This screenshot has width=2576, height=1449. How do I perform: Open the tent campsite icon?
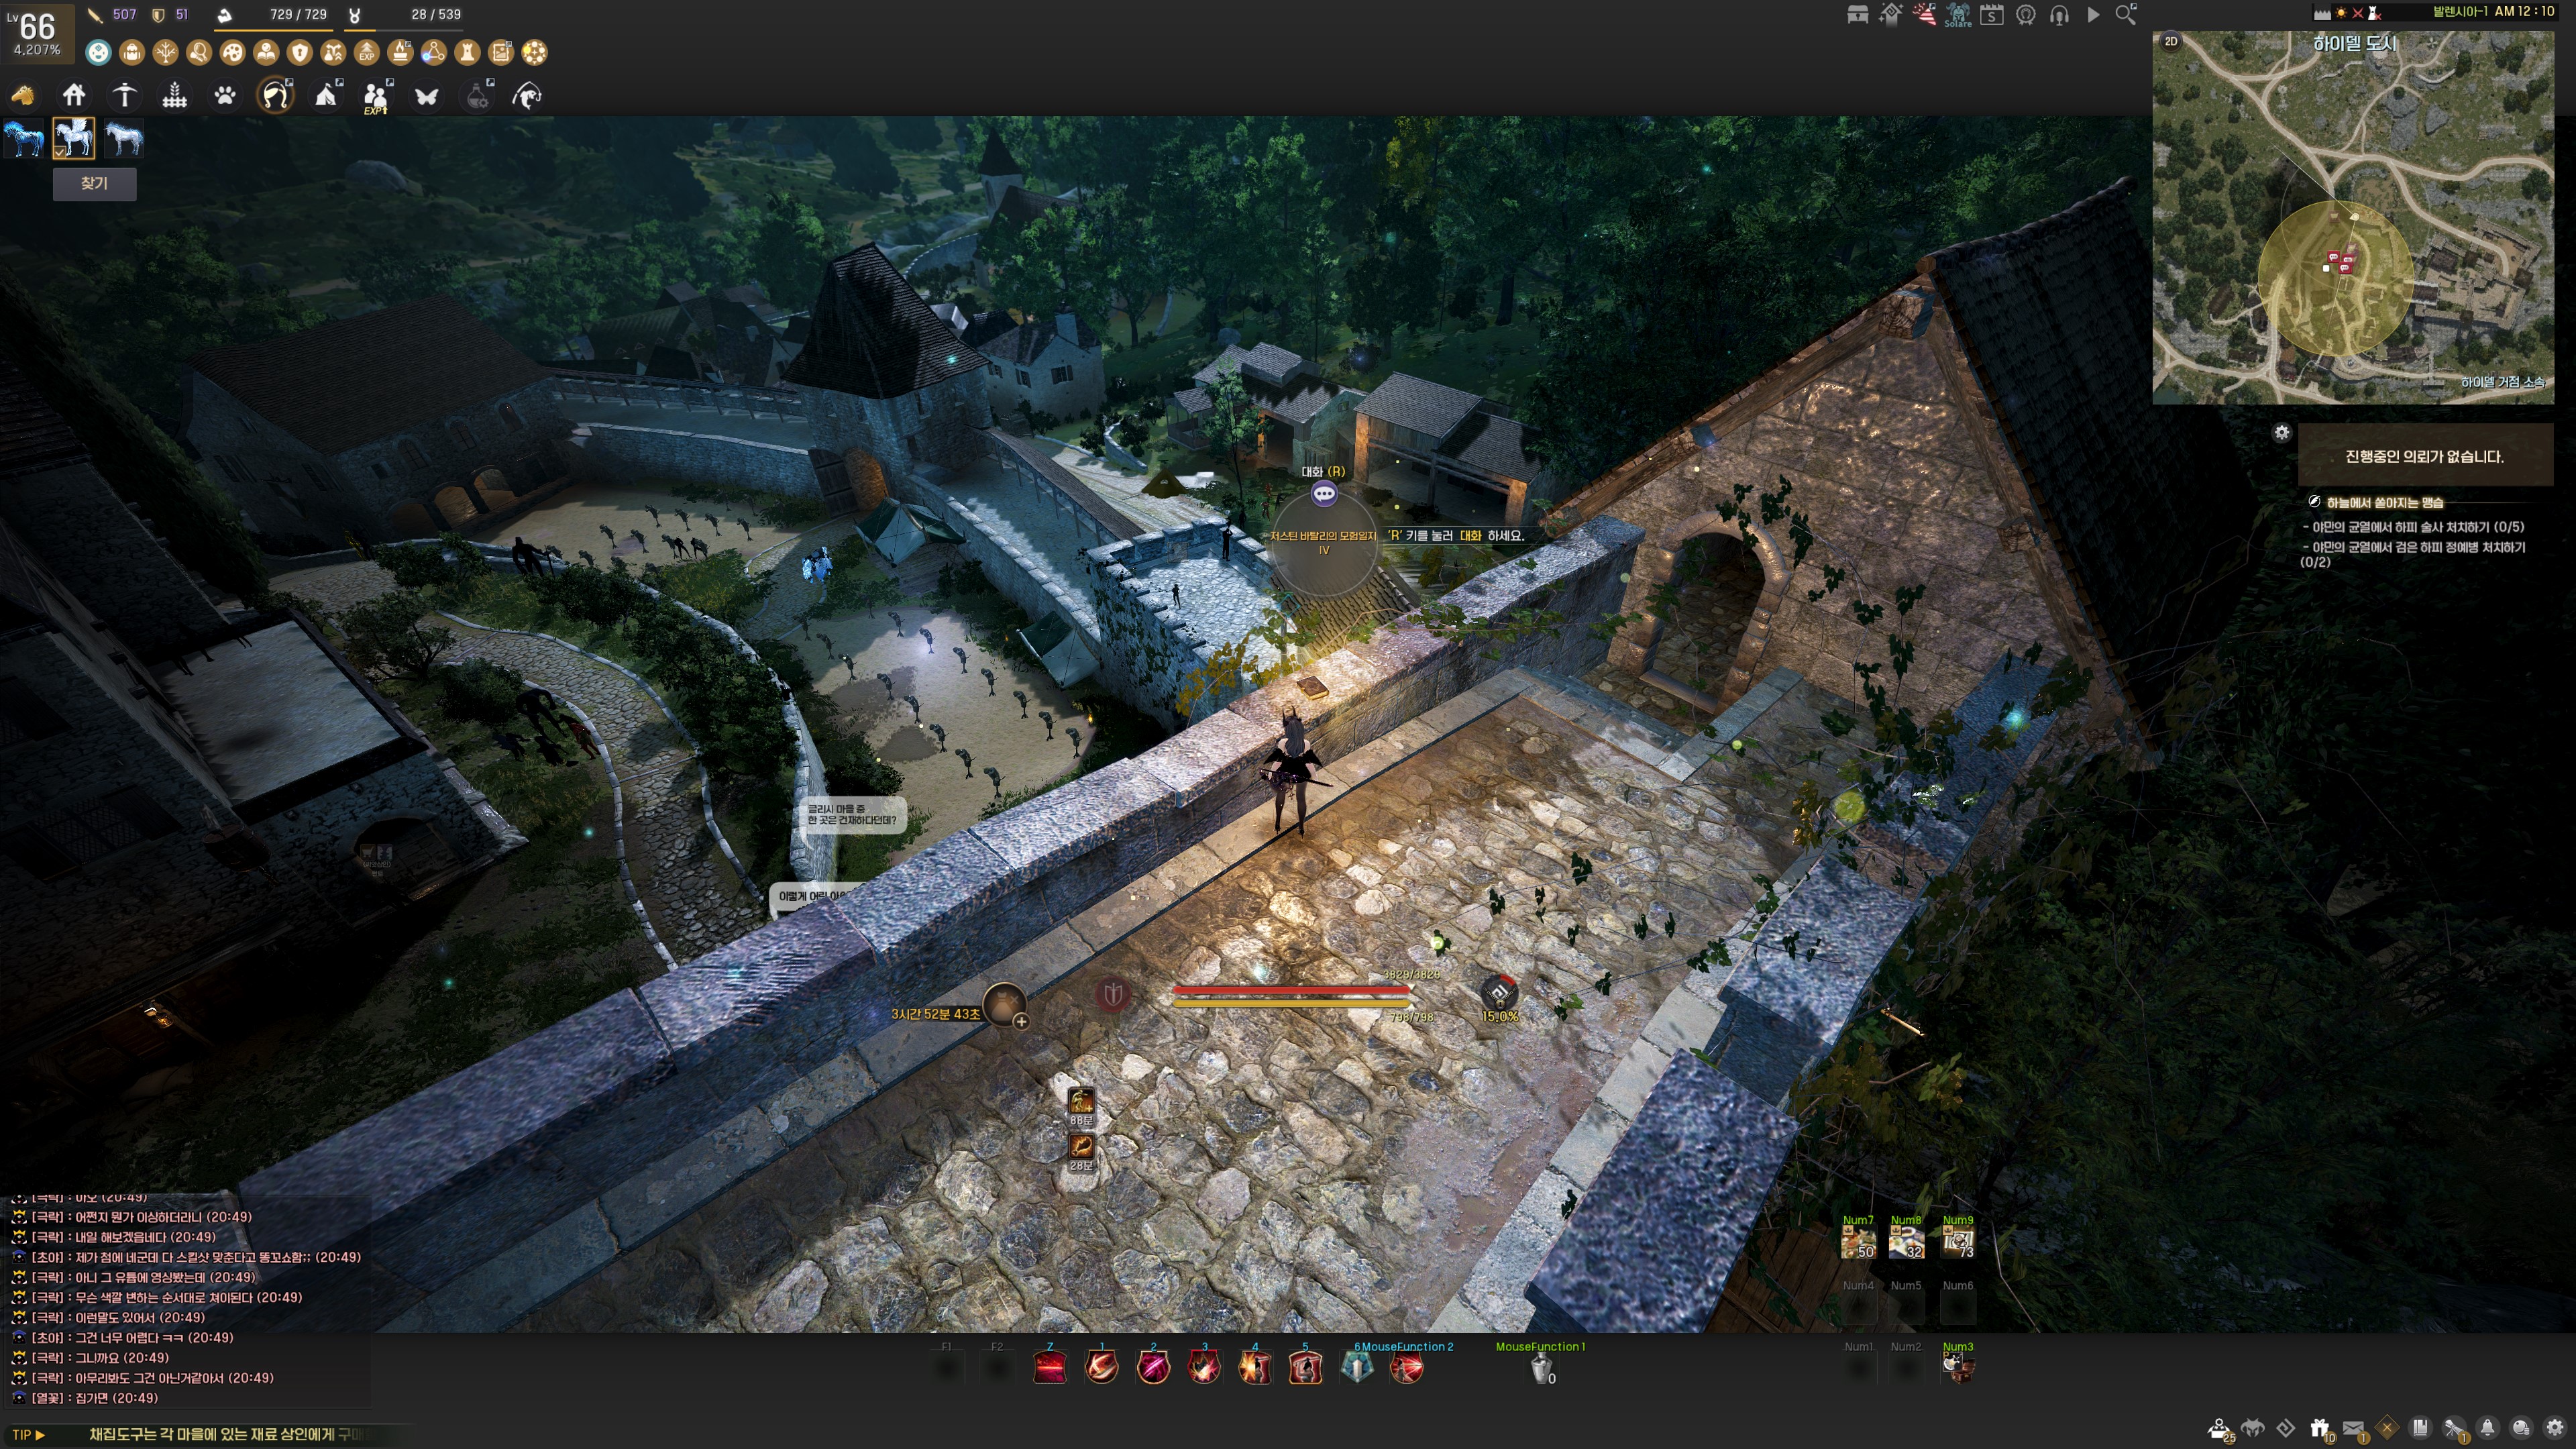tap(327, 96)
